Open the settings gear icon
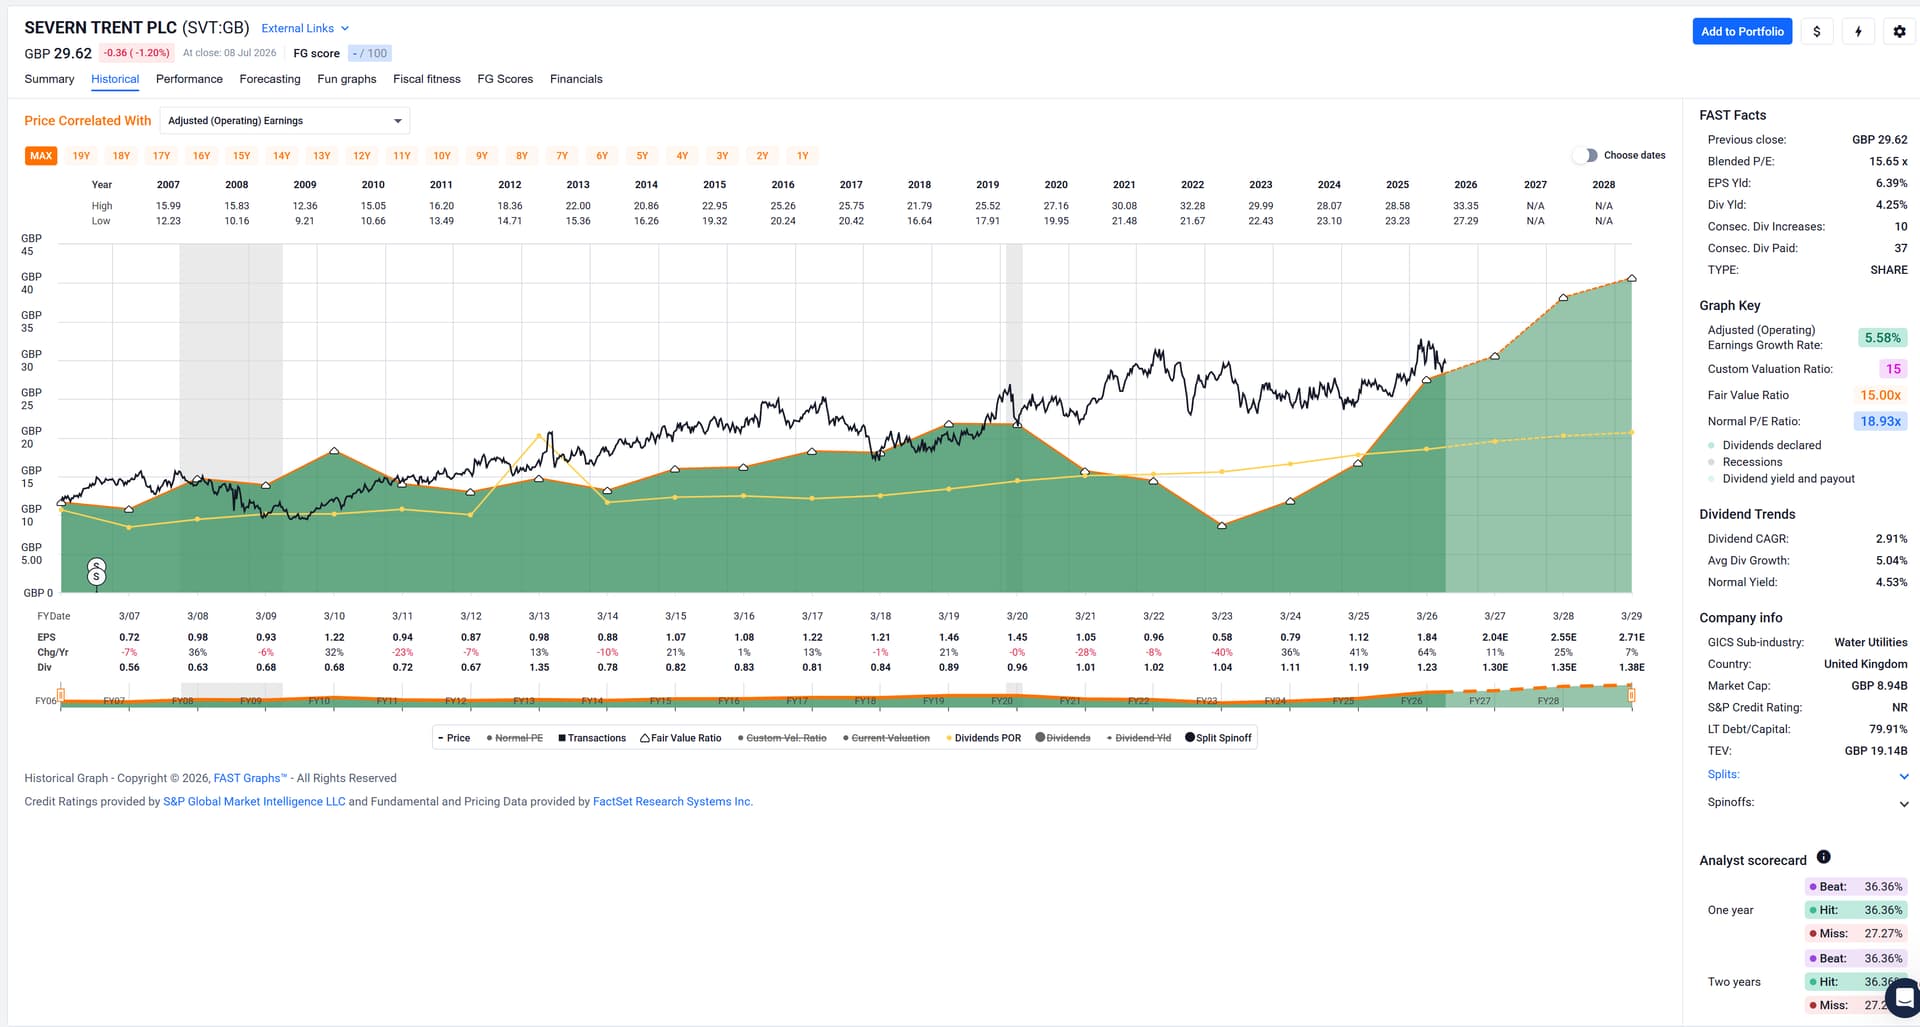 point(1899,31)
